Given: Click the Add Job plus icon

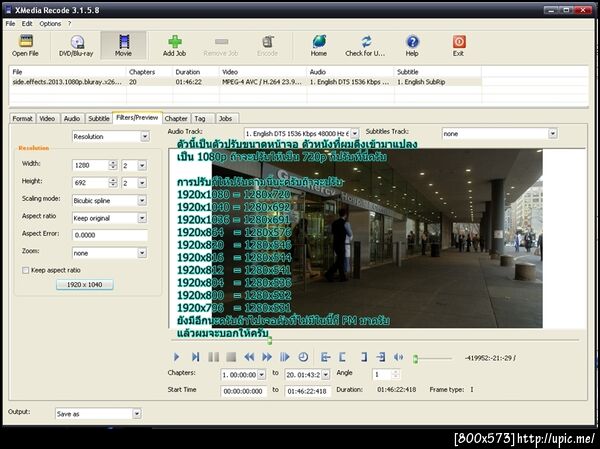Looking at the screenshot, I should click(x=175, y=42).
